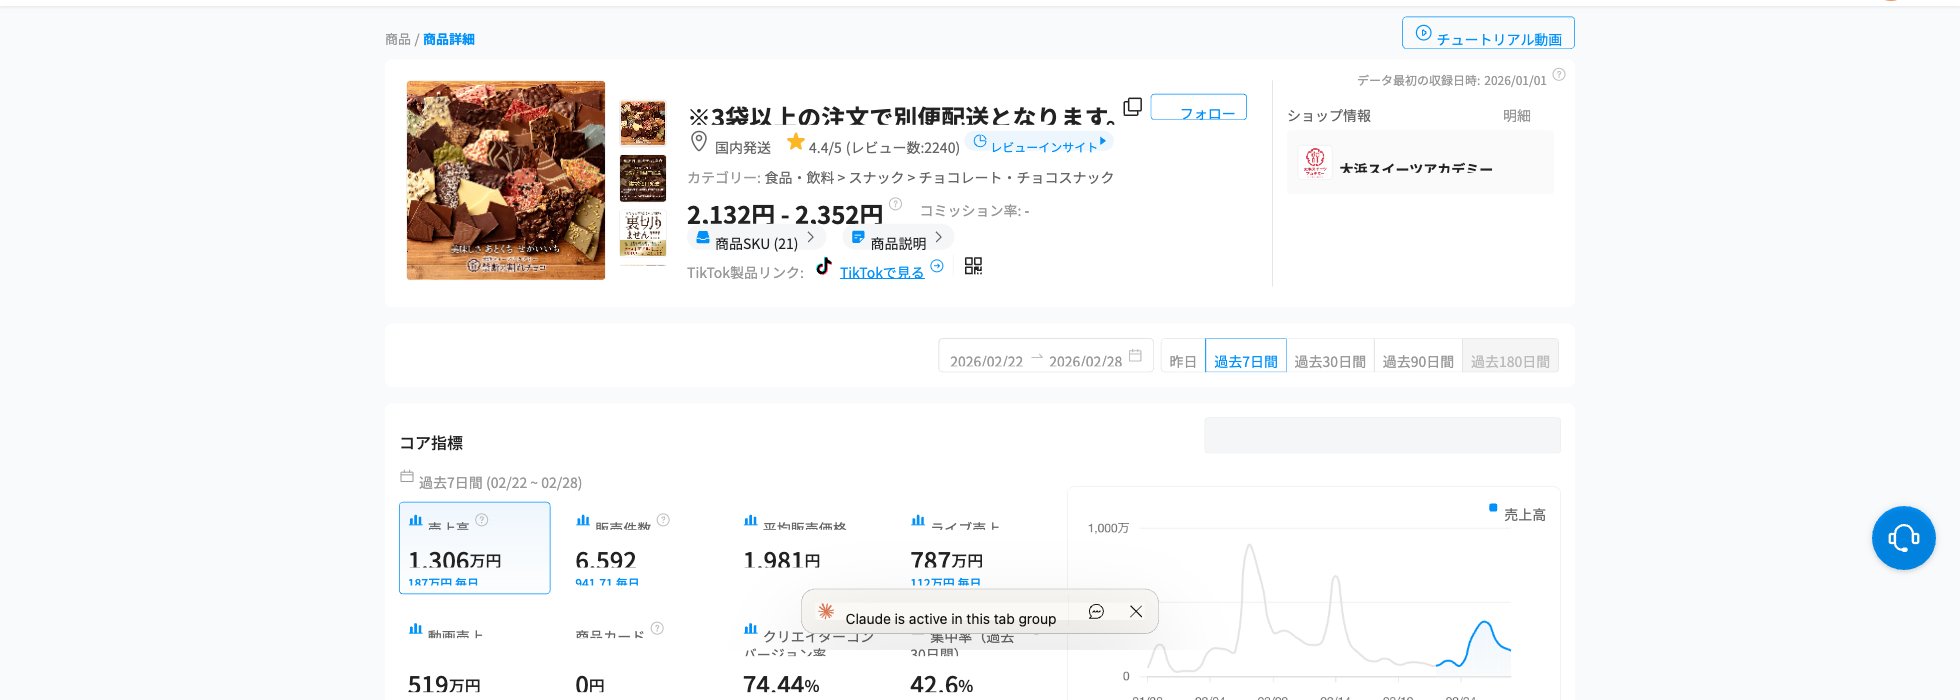The width and height of the screenshot is (1960, 700).
Task: Click the help icon next to データ最初の収録日時
Action: (1559, 75)
